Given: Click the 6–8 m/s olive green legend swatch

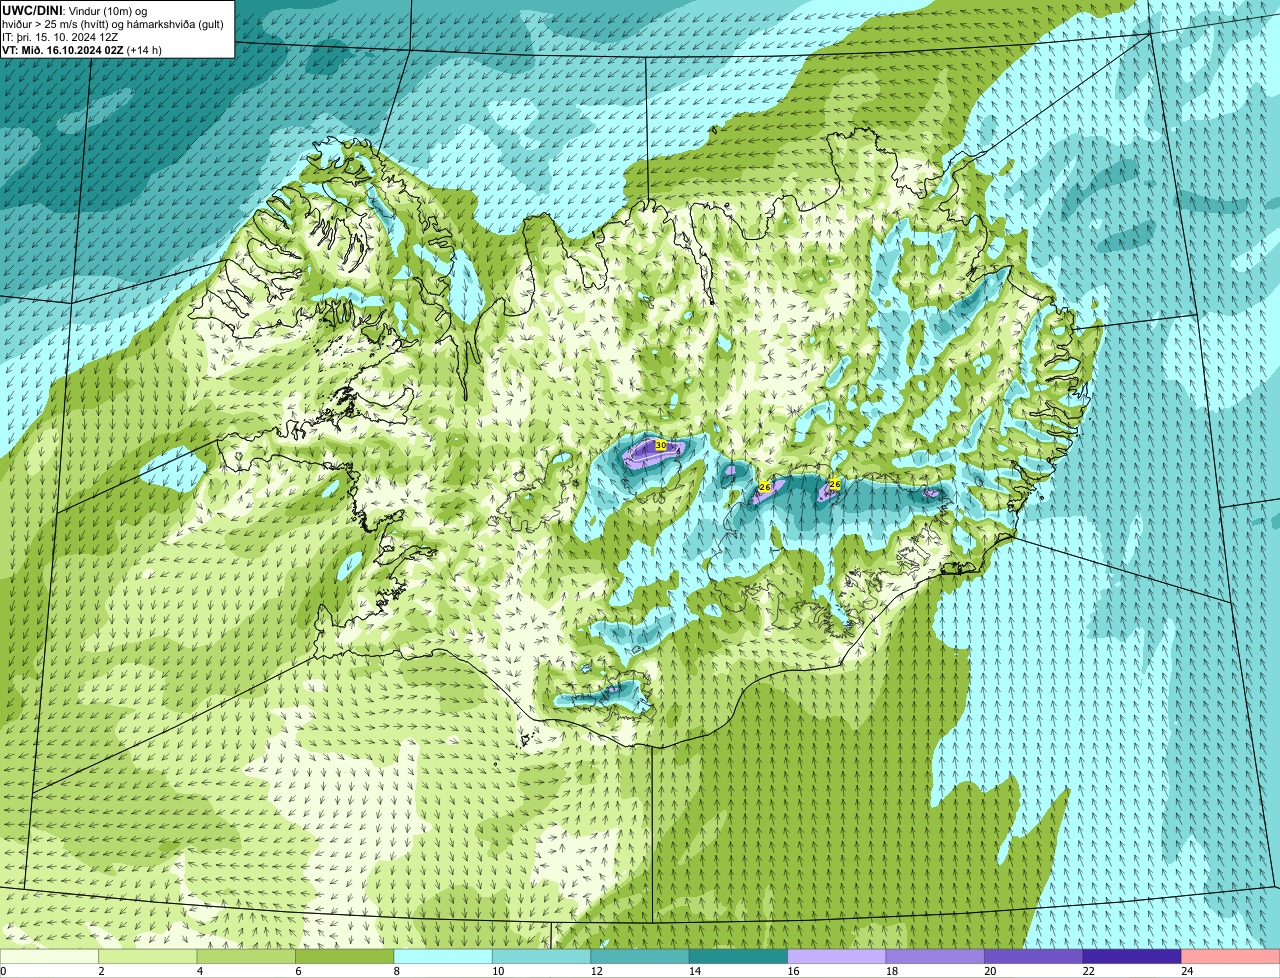Looking at the screenshot, I should point(345,956).
